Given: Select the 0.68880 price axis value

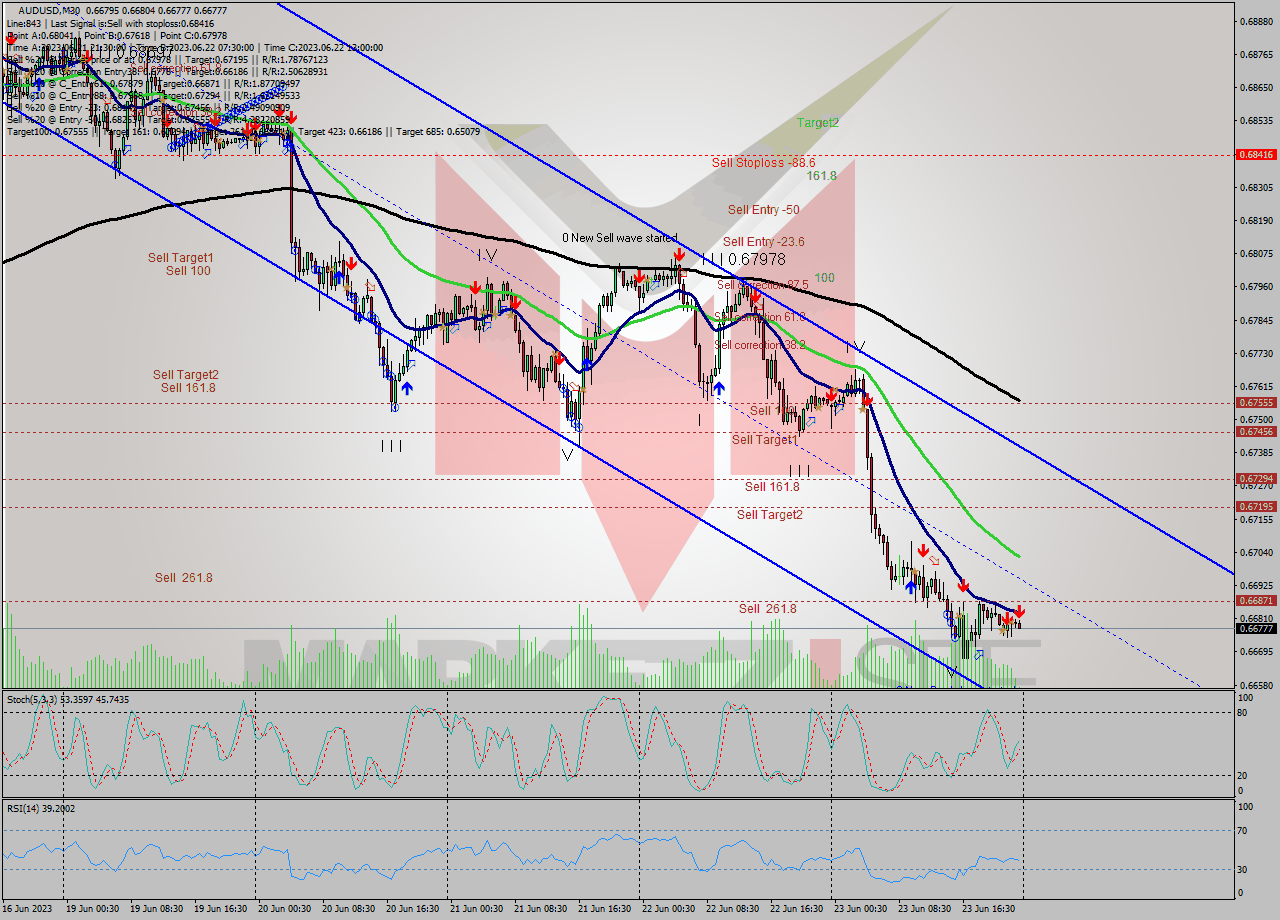Looking at the screenshot, I should point(1257,21).
